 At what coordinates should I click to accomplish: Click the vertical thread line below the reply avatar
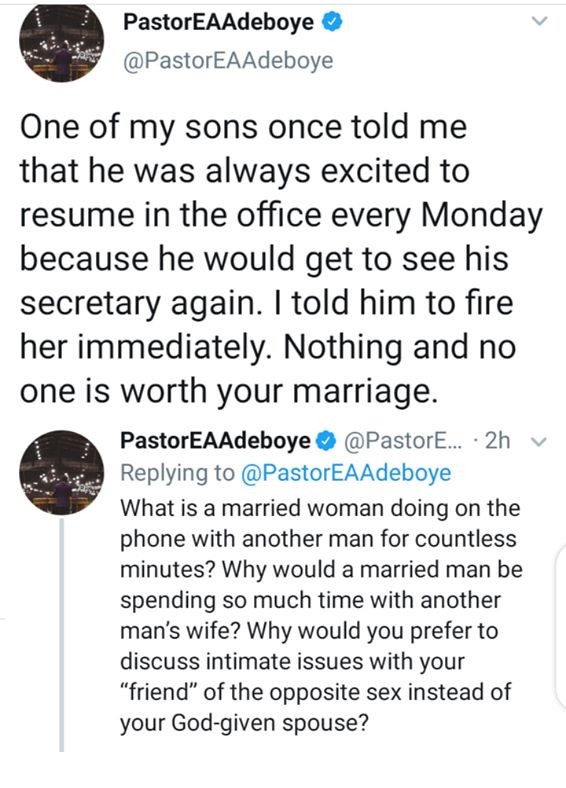click(x=61, y=635)
